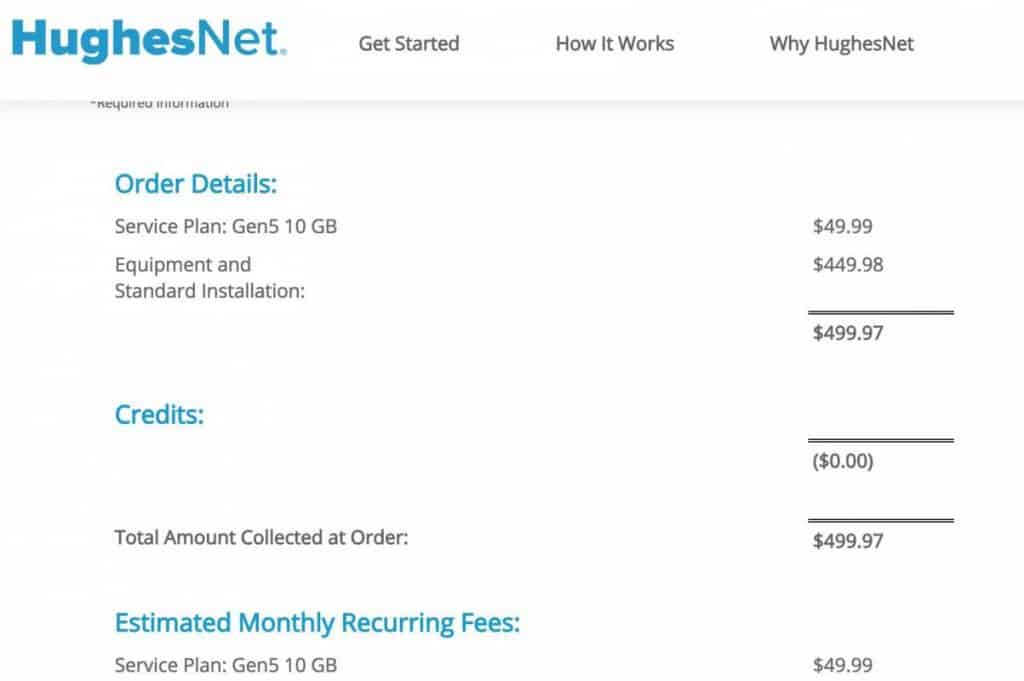Screen dimensions: 1024x681
Task: Open the Get Started menu
Action: pyautogui.click(x=408, y=44)
